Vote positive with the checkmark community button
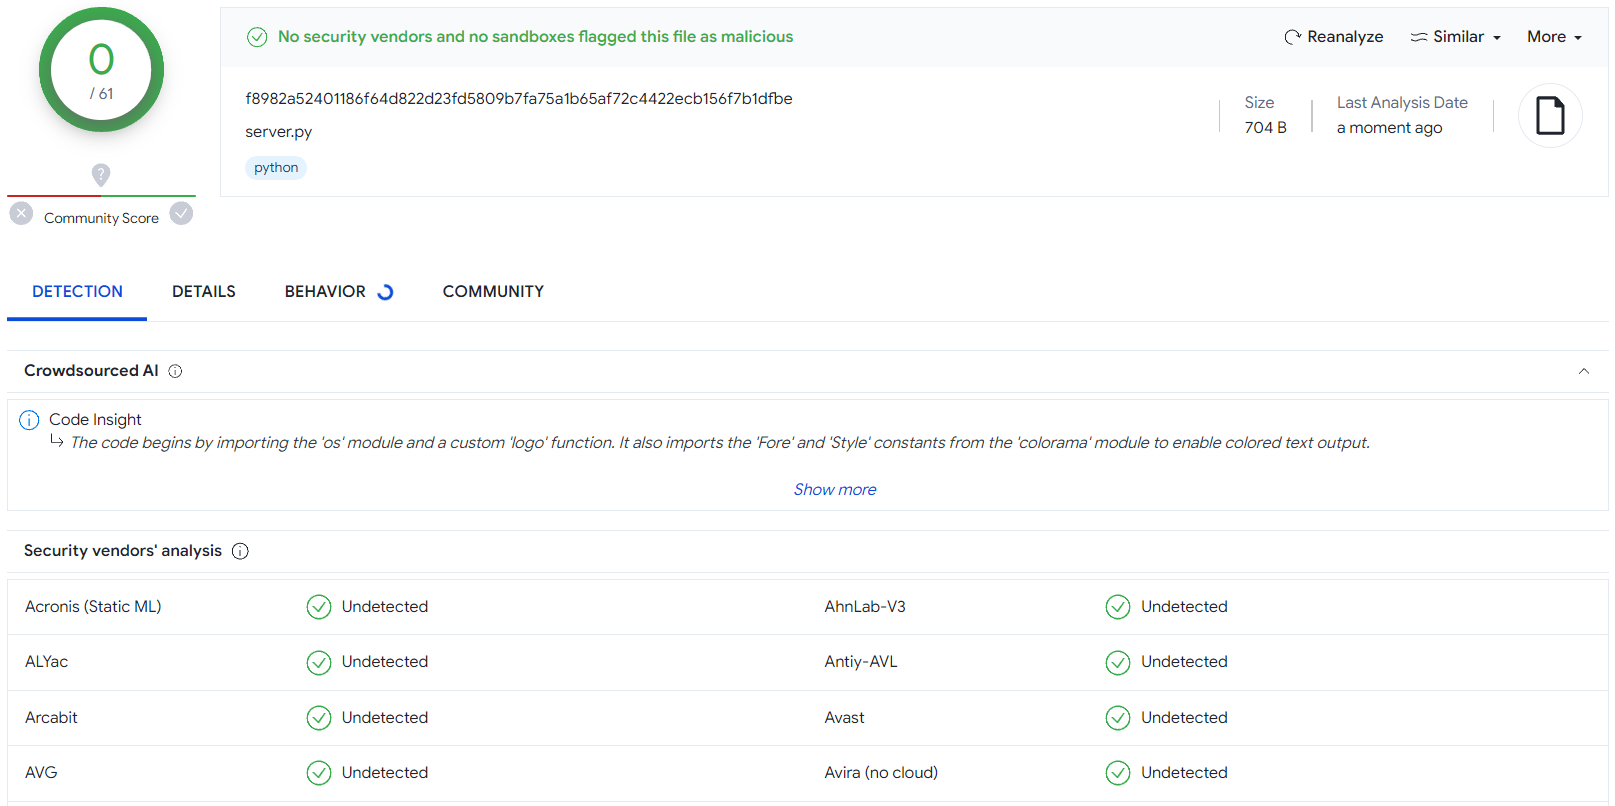The height and width of the screenshot is (806, 1615). [181, 214]
